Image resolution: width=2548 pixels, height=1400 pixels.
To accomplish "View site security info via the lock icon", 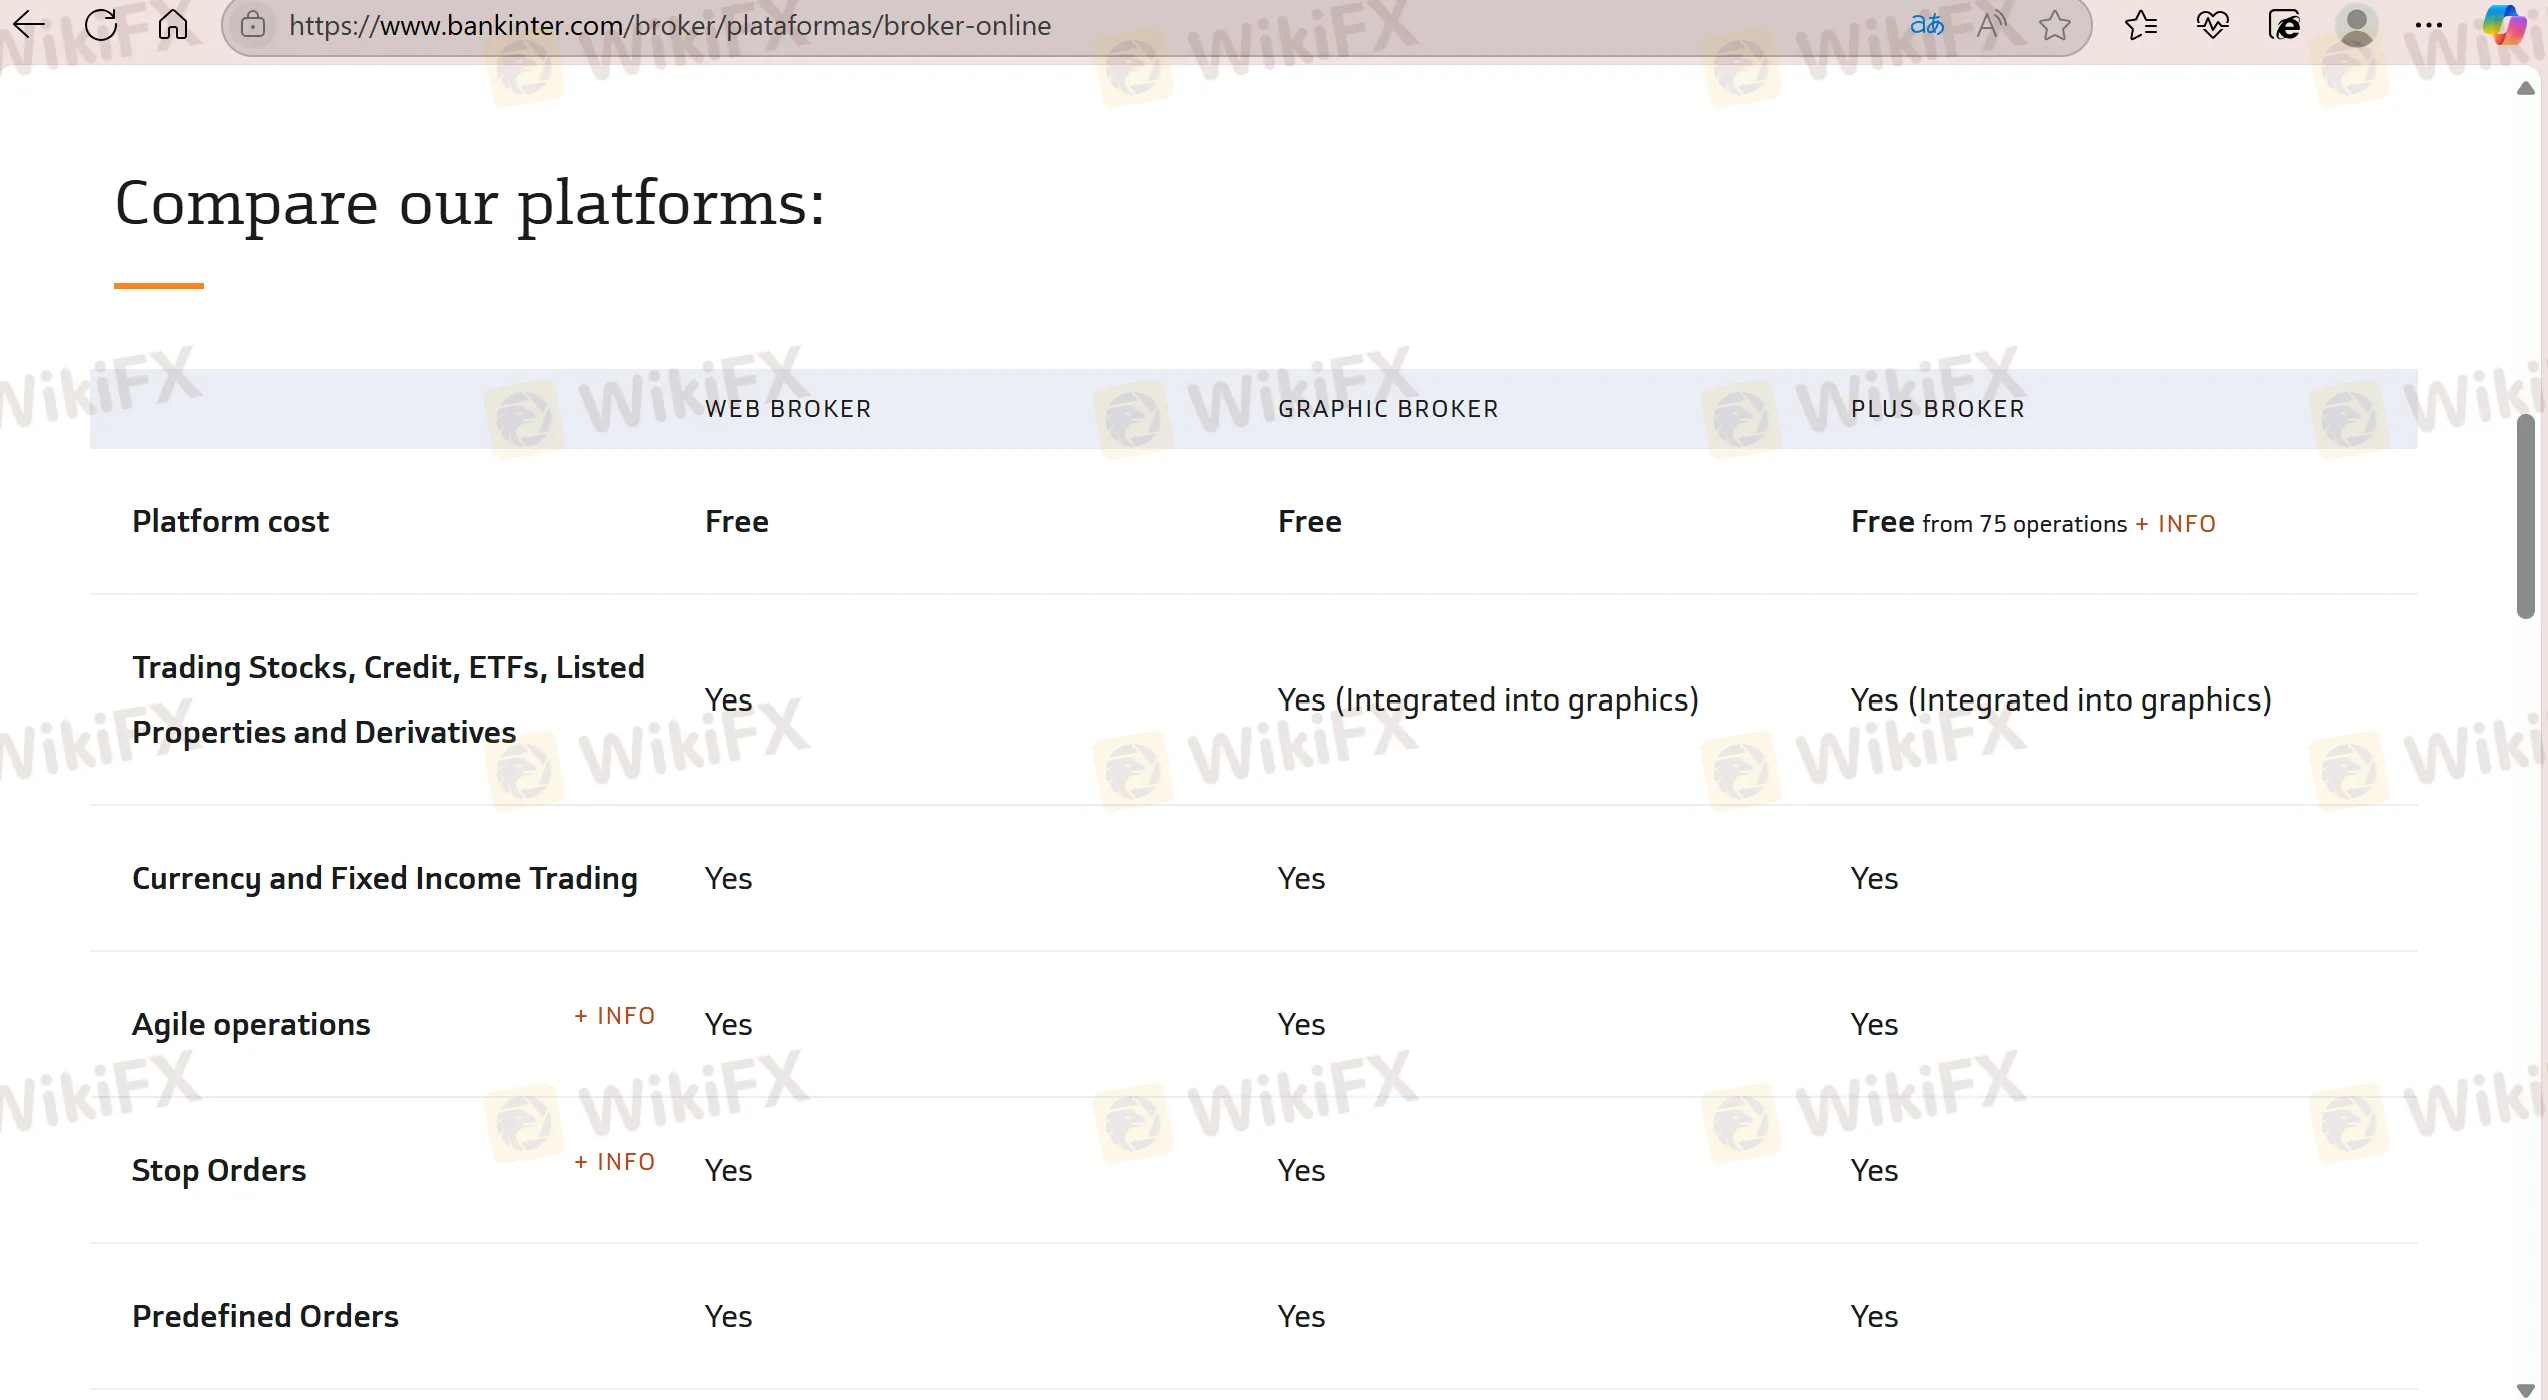I will pos(253,25).
